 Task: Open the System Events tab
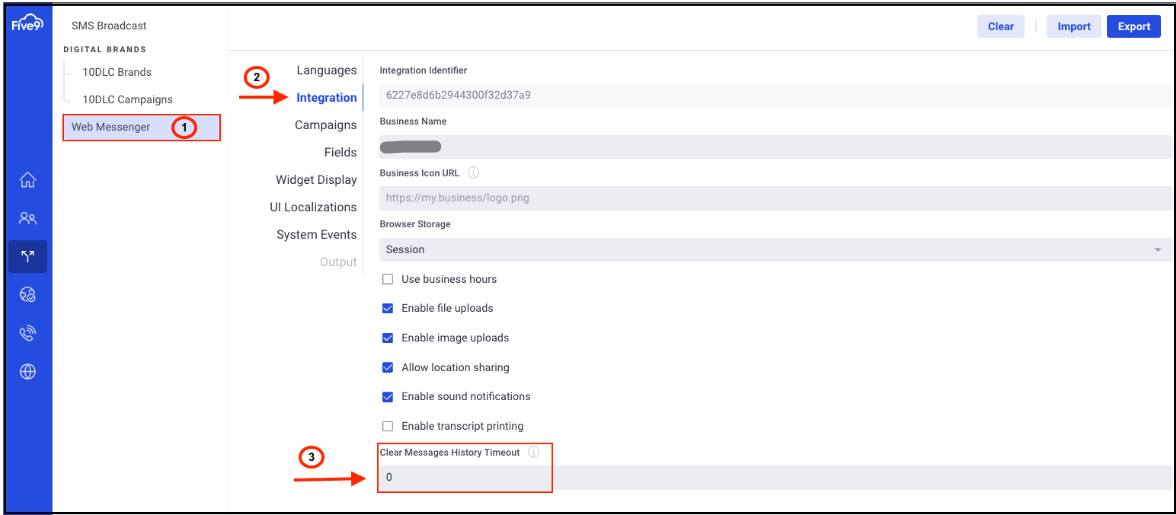click(x=316, y=235)
